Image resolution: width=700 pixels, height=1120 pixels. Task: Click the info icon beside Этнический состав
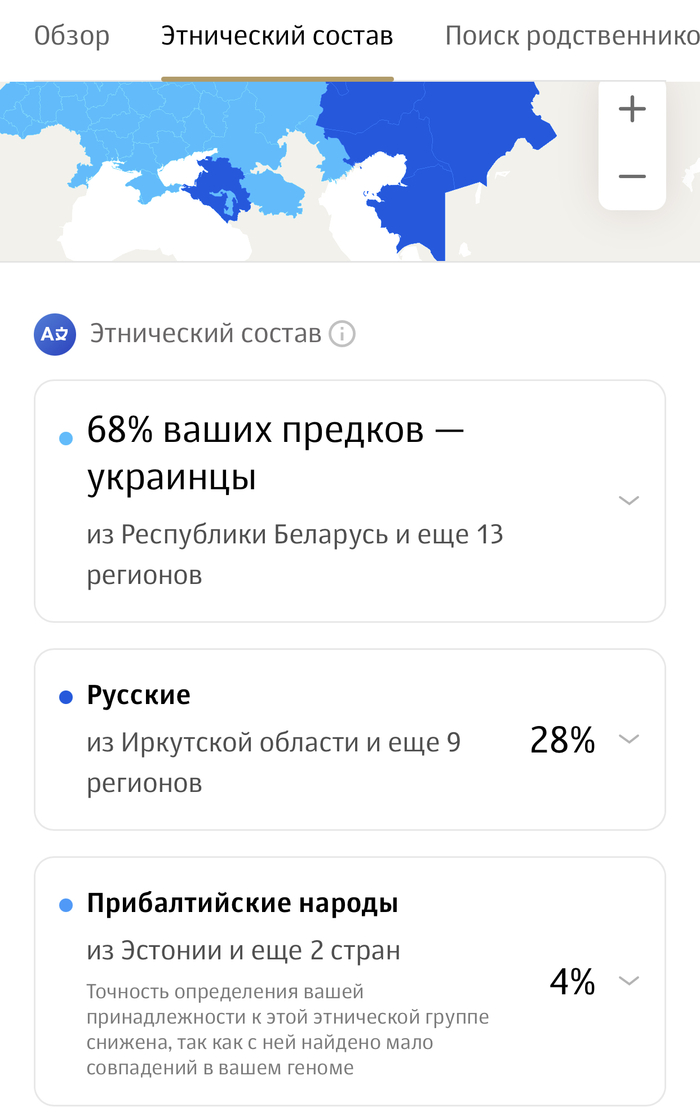(342, 334)
